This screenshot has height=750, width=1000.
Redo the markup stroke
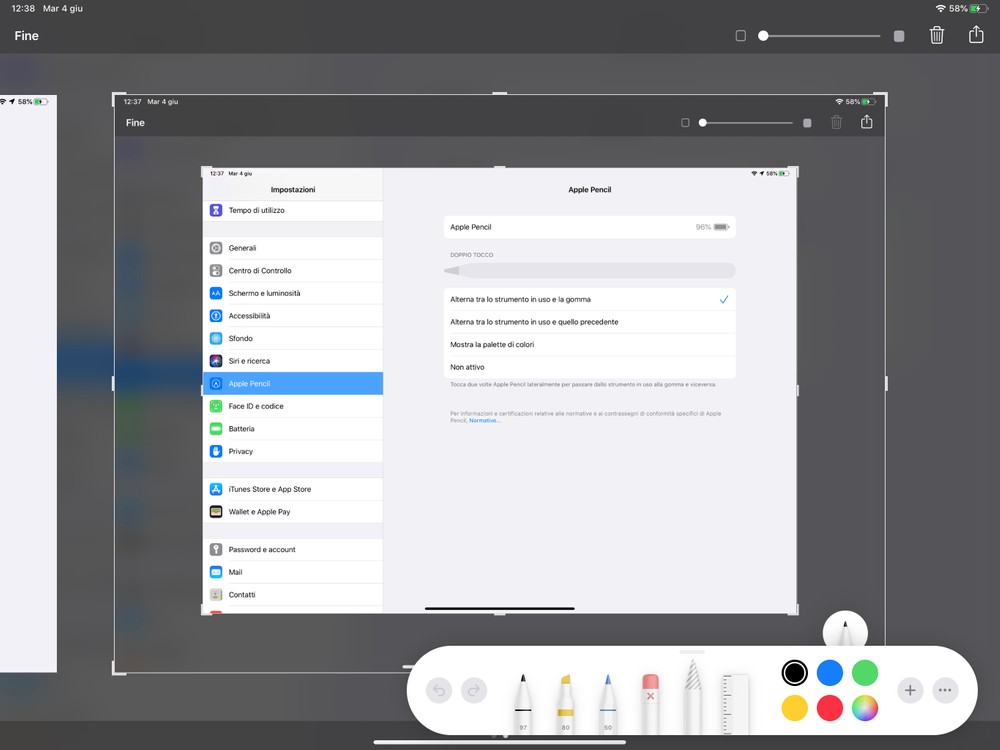[474, 690]
